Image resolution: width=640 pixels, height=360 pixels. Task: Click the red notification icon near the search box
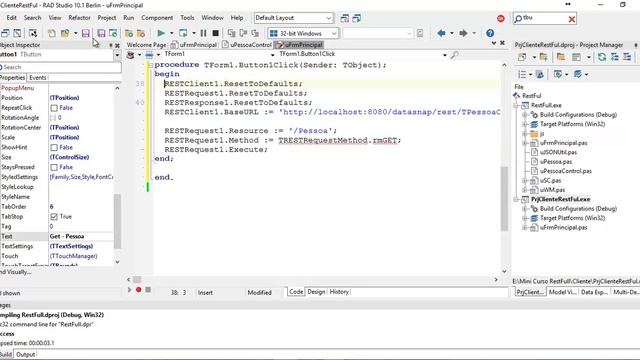(501, 18)
